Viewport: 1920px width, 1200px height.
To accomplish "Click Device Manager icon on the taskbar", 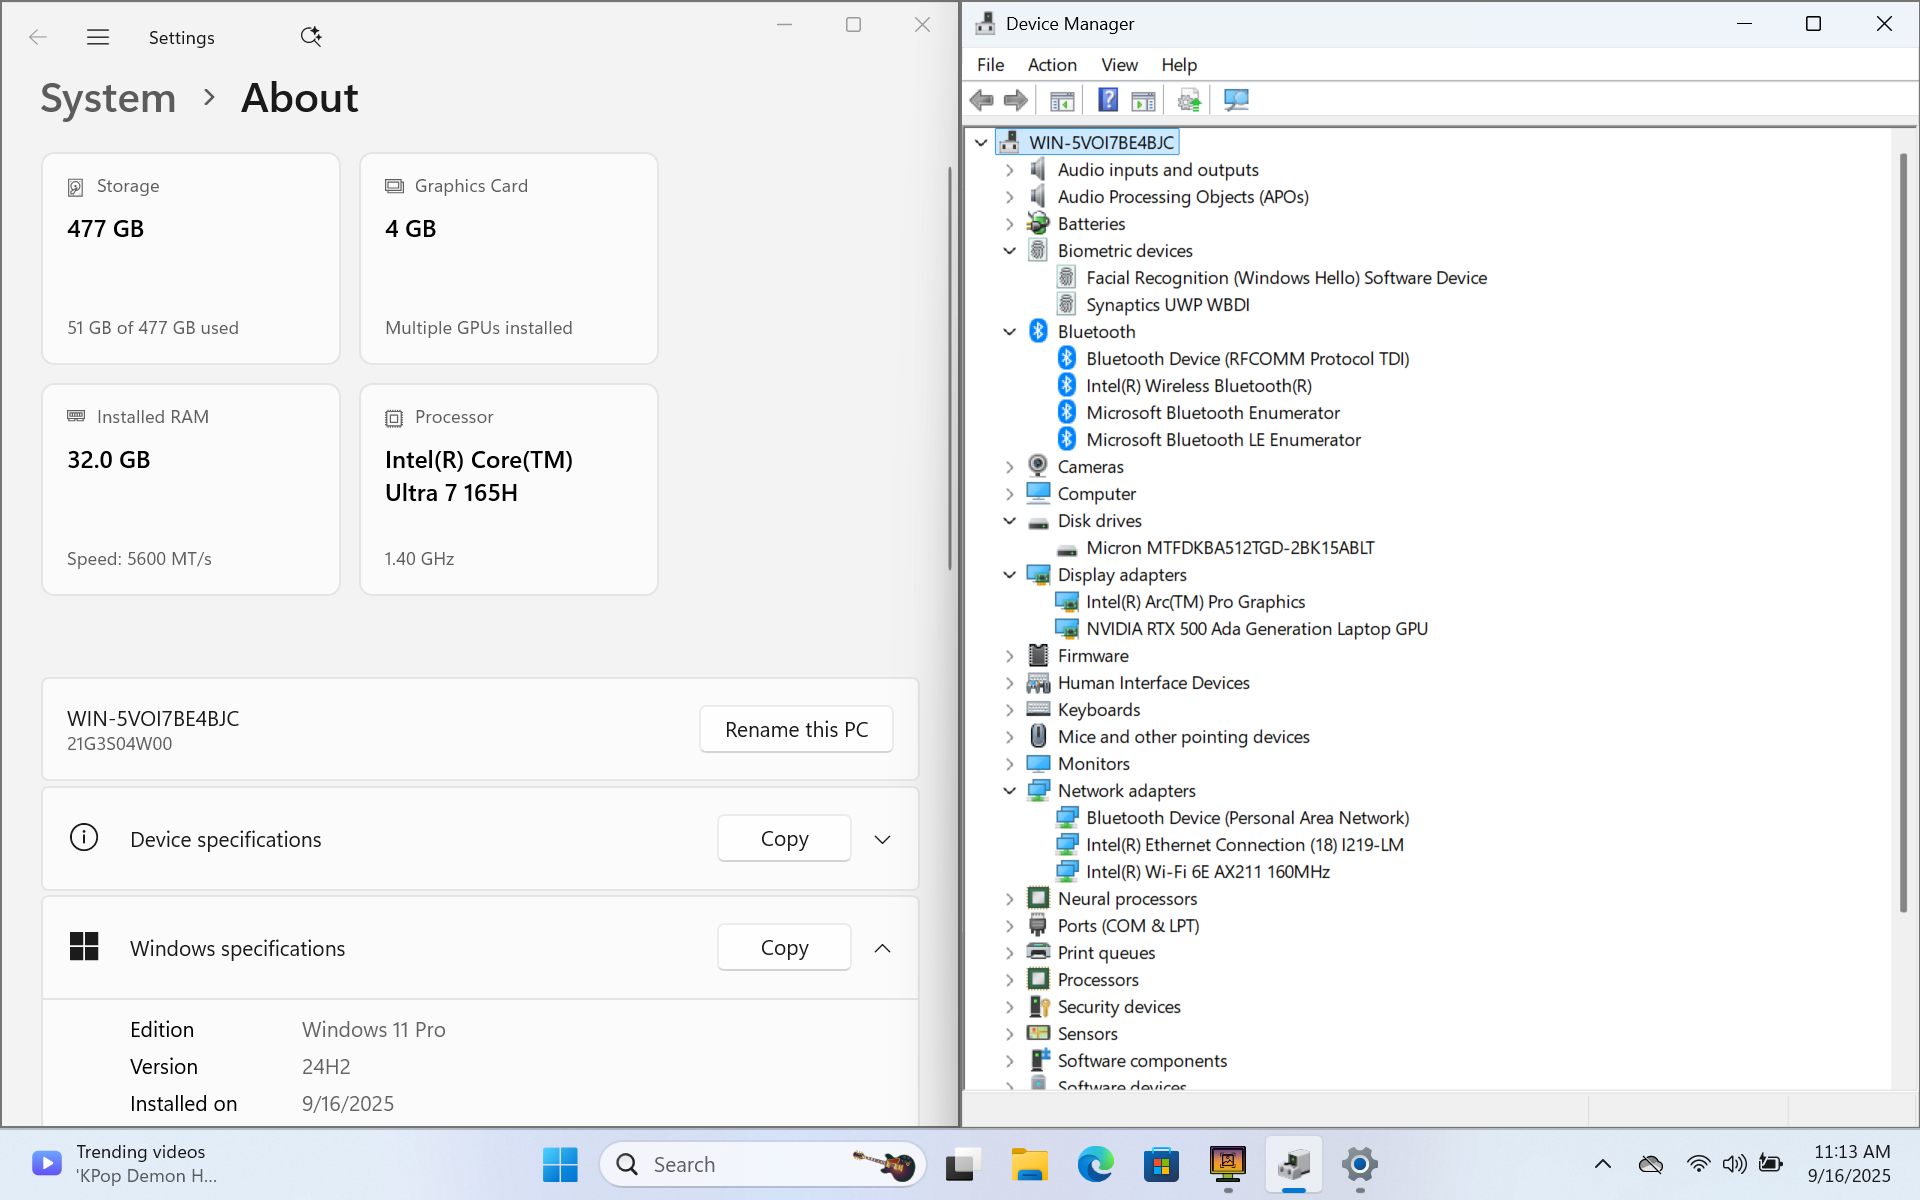I will click(x=1294, y=1164).
